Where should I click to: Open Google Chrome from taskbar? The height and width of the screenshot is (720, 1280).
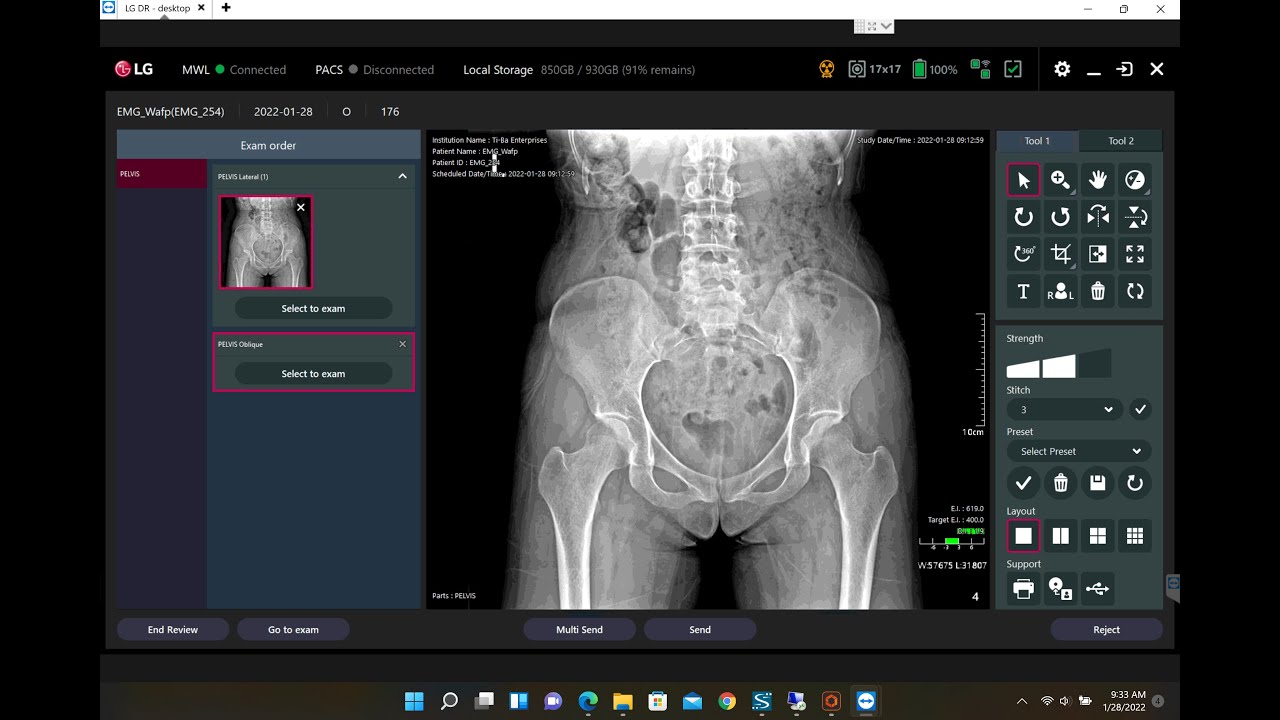pos(727,701)
